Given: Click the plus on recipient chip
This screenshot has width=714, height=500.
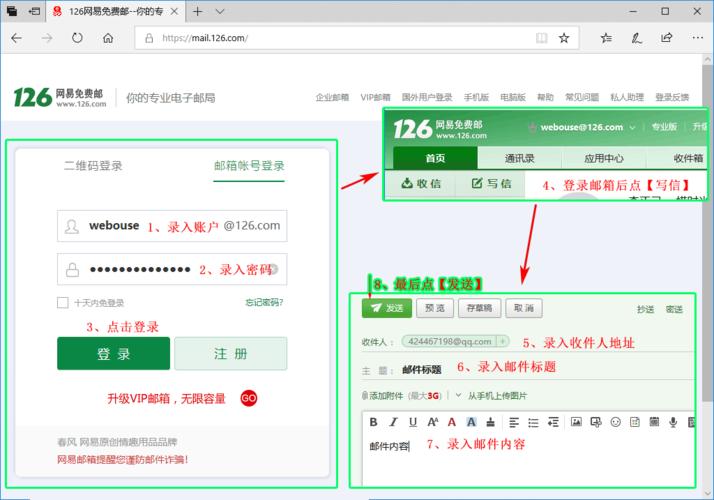Looking at the screenshot, I should [503, 341].
